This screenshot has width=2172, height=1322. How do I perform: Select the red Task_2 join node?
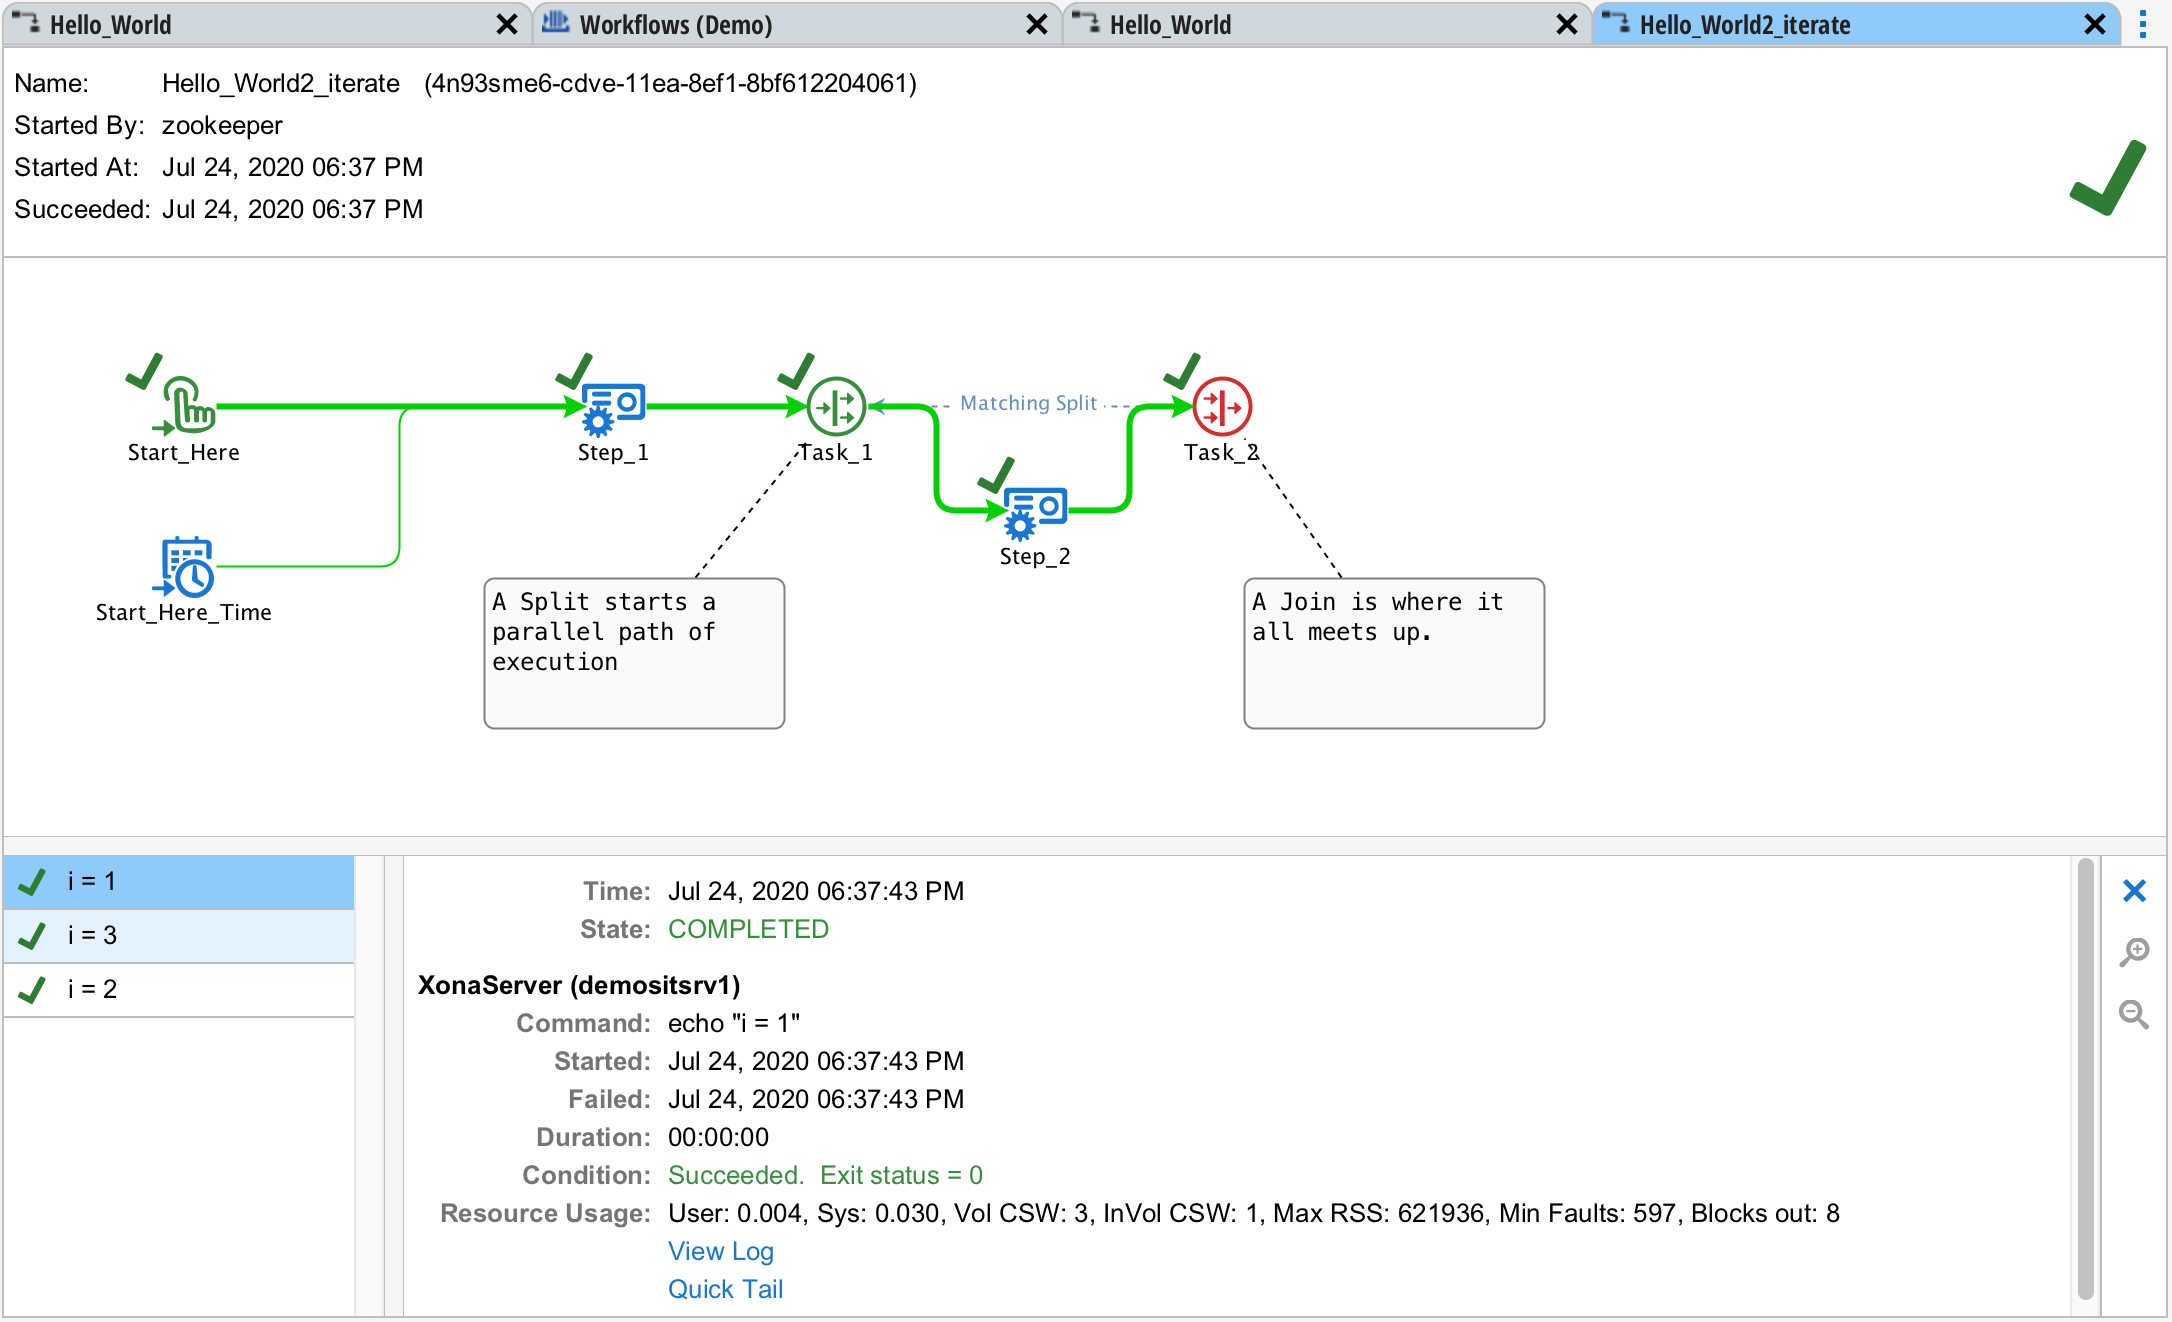(1222, 406)
